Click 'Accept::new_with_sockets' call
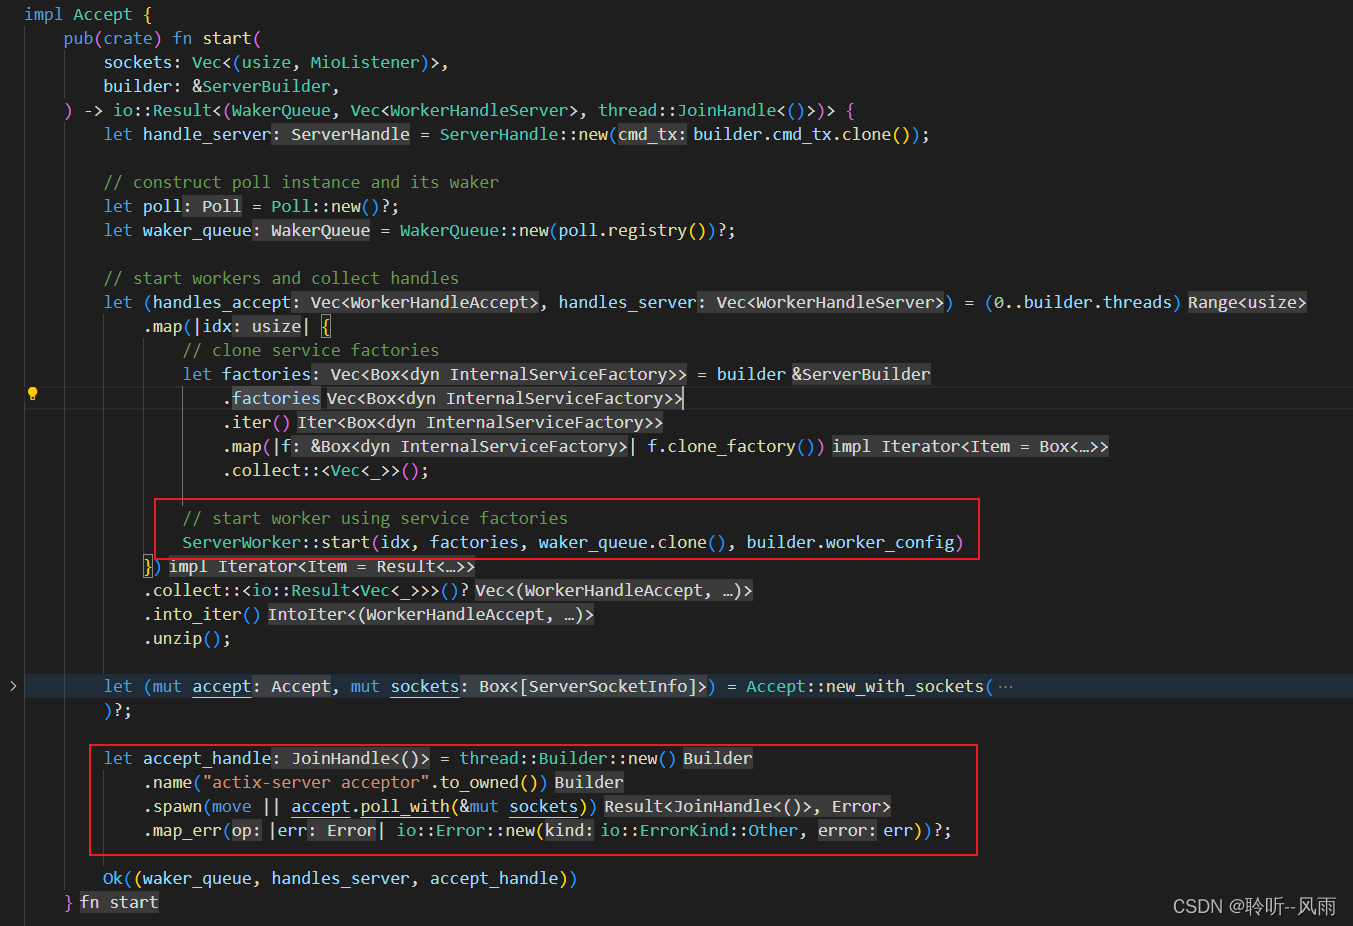The width and height of the screenshot is (1353, 926). click(x=865, y=686)
